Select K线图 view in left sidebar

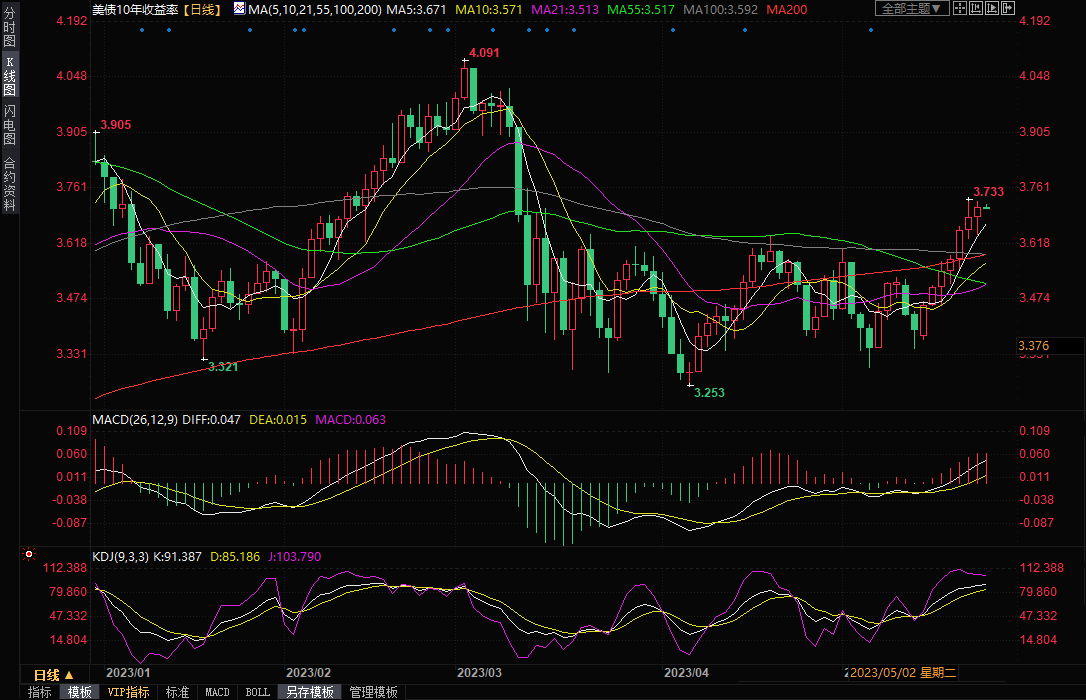pos(9,77)
